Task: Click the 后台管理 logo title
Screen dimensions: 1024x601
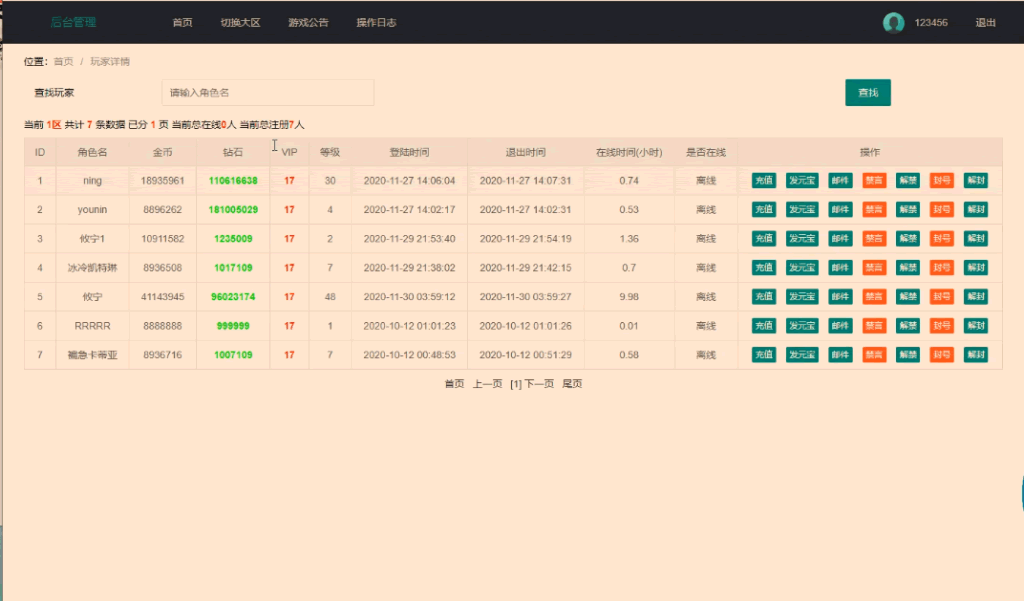Action: coord(74,23)
